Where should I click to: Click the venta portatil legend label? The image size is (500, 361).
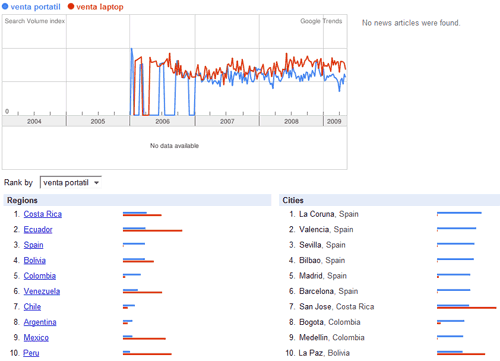(35, 7)
